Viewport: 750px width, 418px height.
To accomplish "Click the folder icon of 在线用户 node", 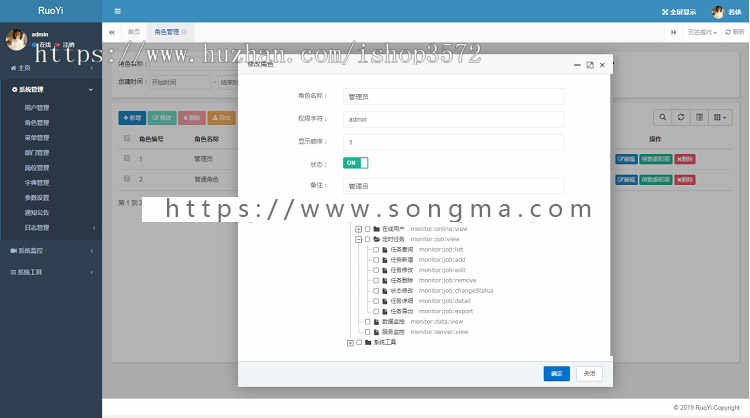I will click(376, 229).
